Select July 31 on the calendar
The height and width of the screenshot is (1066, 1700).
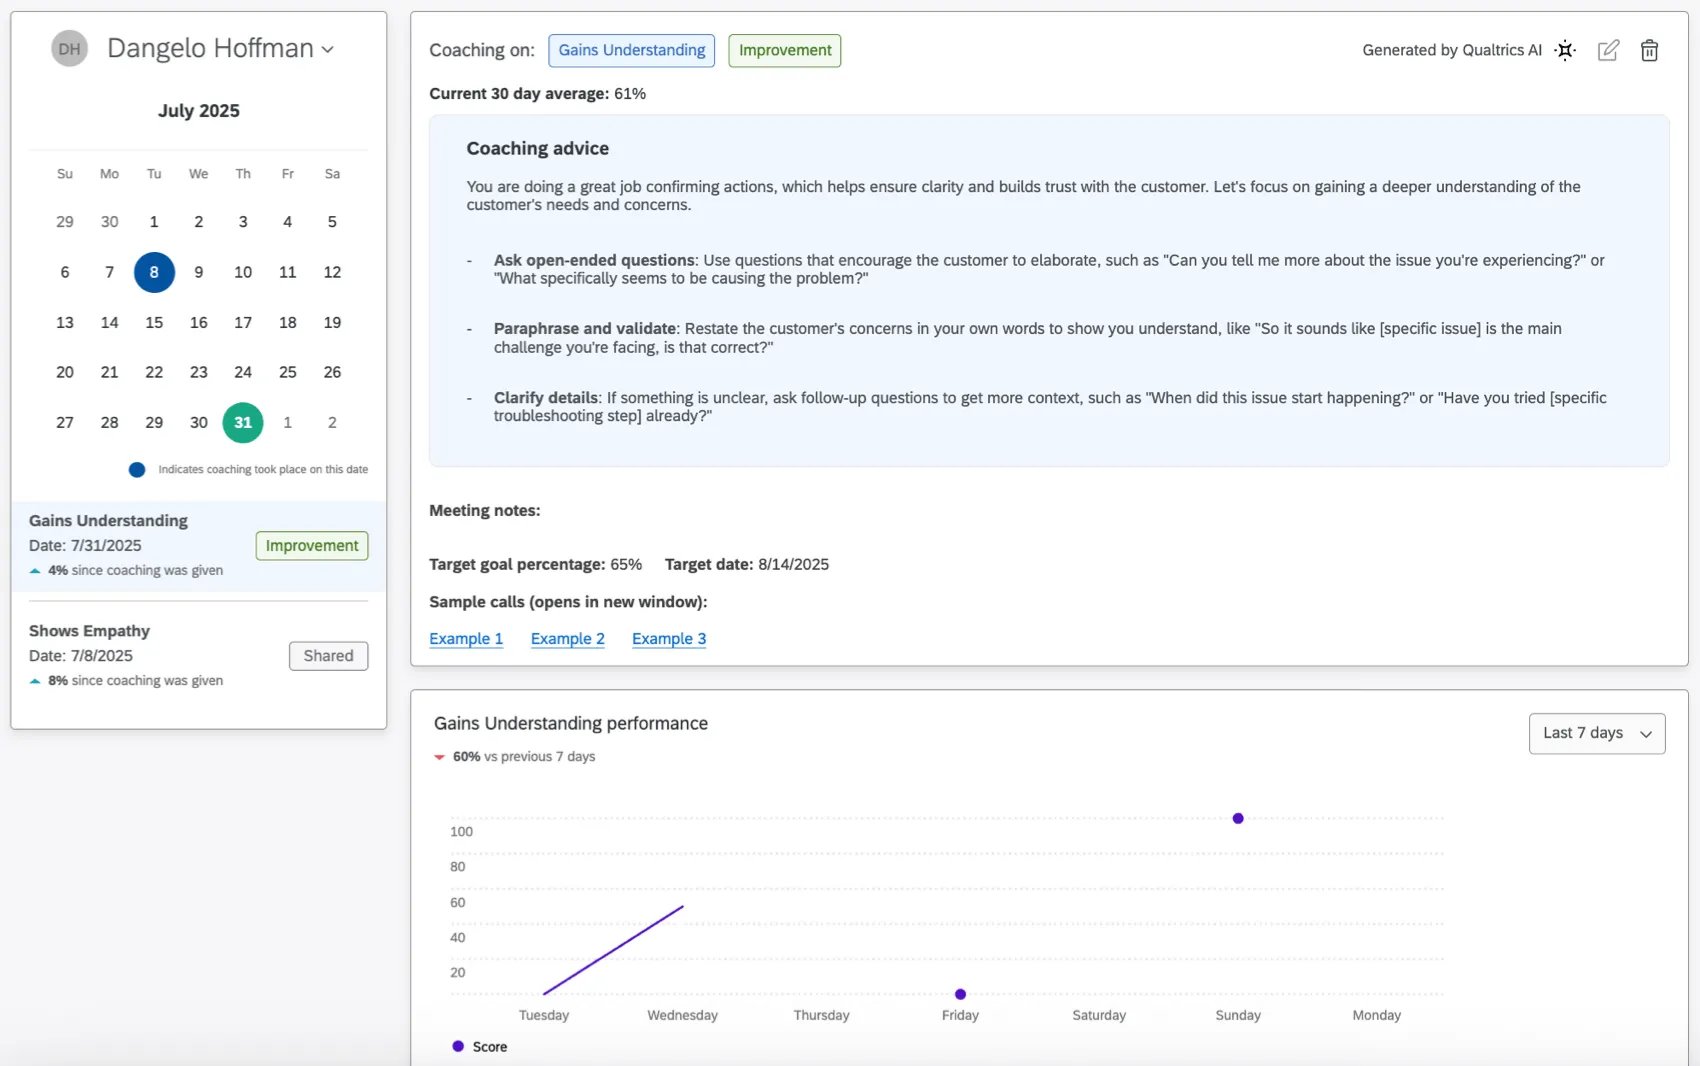click(242, 422)
